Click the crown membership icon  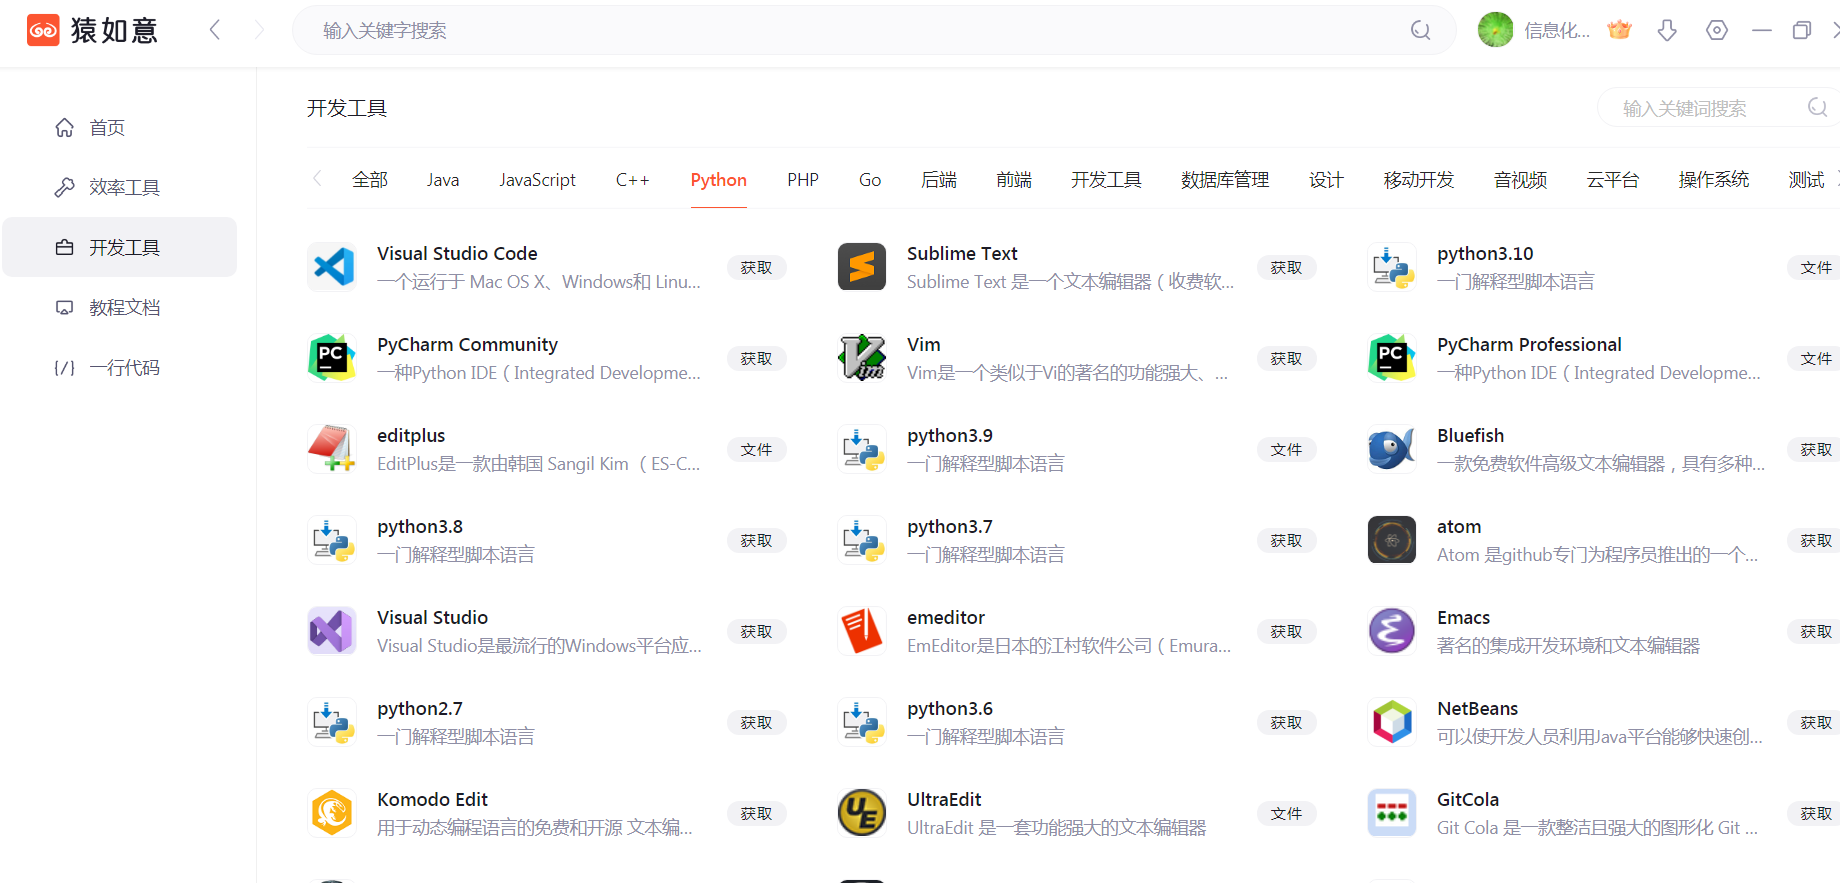1620,30
